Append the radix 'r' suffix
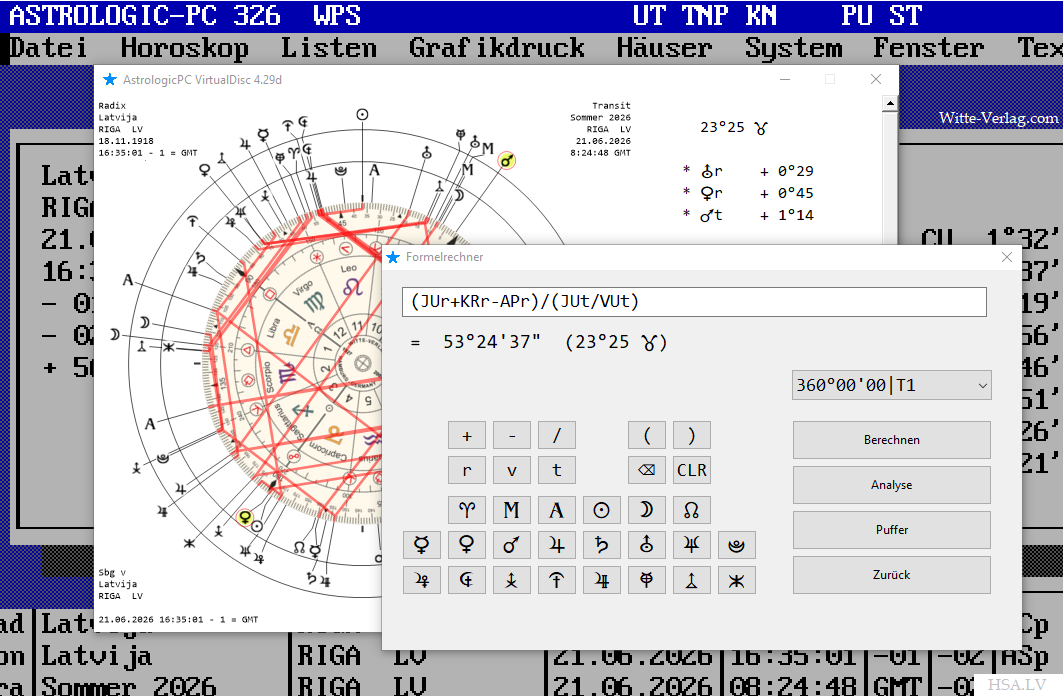Screen dimensions: 1063x696 [x=466, y=470]
